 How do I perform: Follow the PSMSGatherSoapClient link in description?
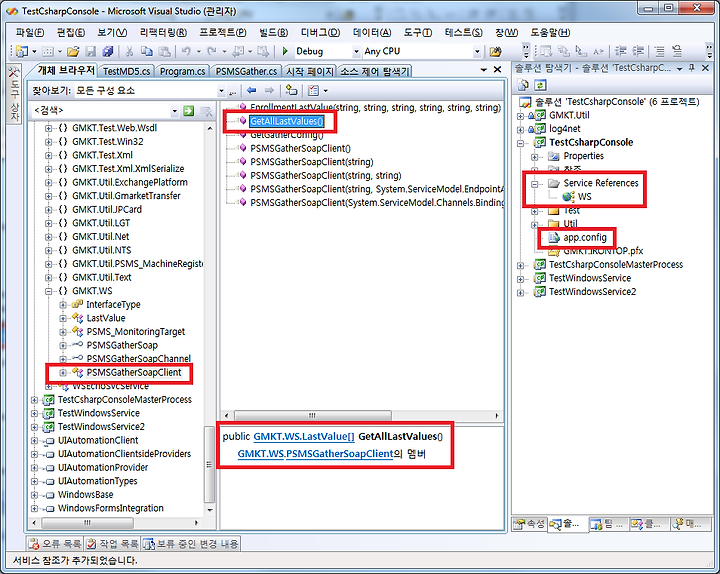340,454
